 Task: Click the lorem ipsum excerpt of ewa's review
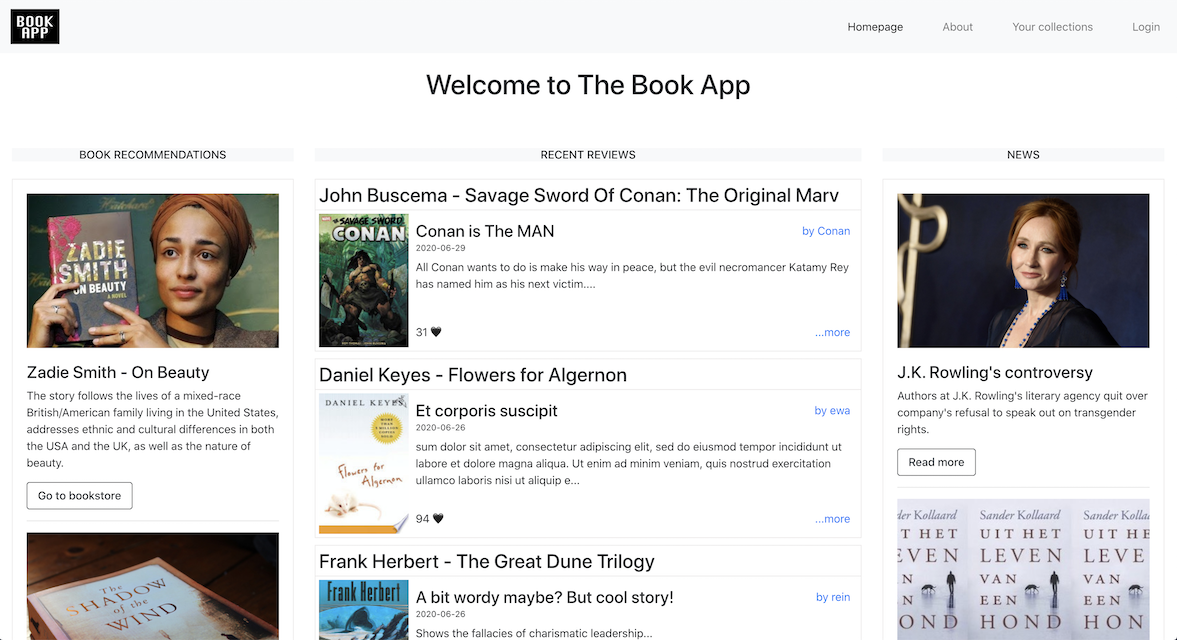(x=629, y=464)
